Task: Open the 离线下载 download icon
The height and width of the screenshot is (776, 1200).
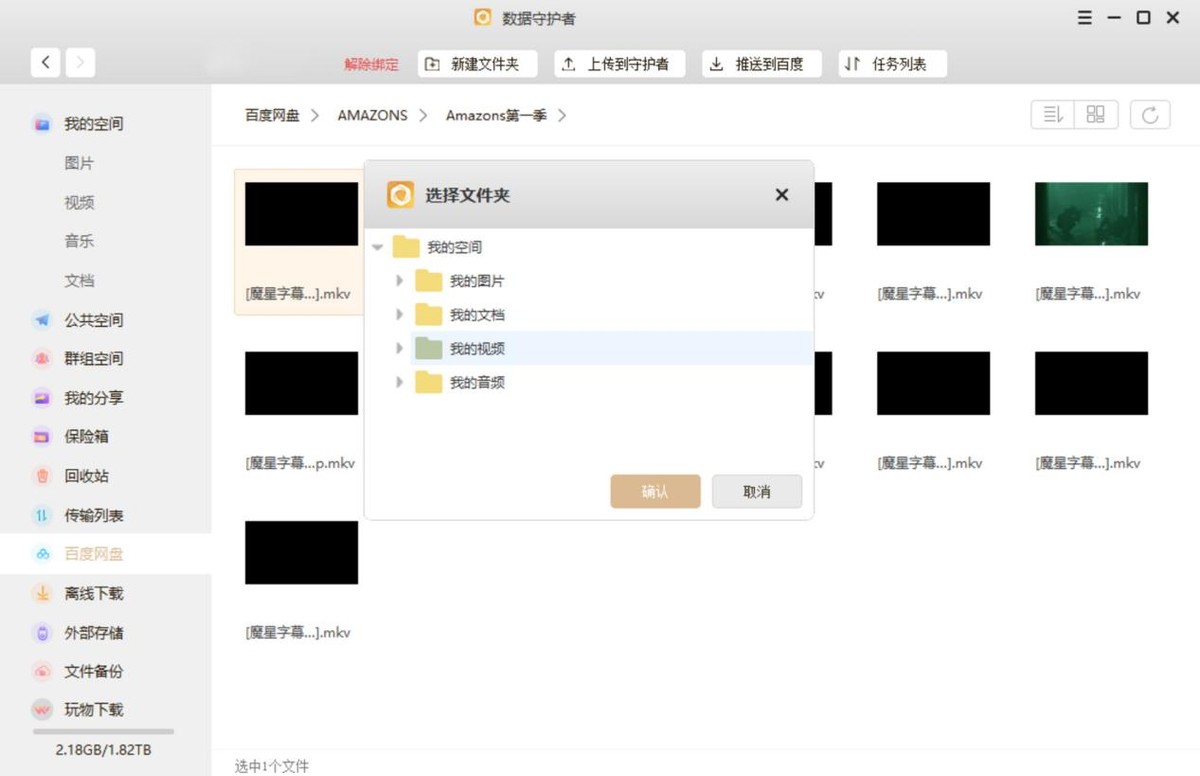Action: point(42,594)
